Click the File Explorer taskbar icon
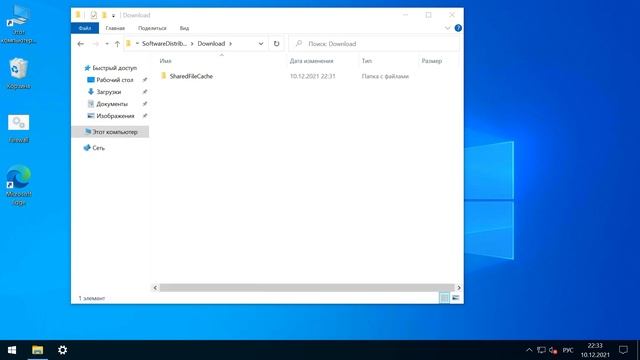Image resolution: width=640 pixels, height=360 pixels. [38, 350]
